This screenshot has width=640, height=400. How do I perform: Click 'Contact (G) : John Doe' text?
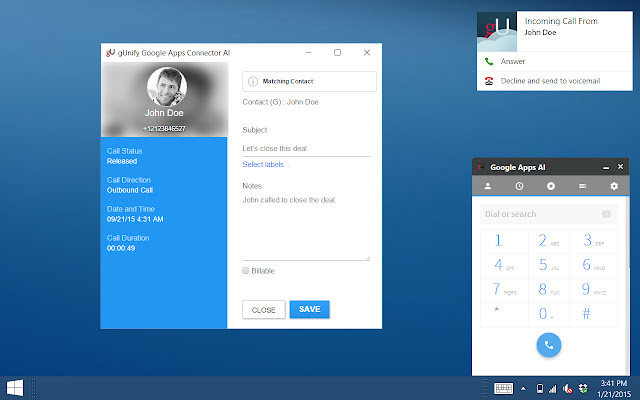coord(280,102)
